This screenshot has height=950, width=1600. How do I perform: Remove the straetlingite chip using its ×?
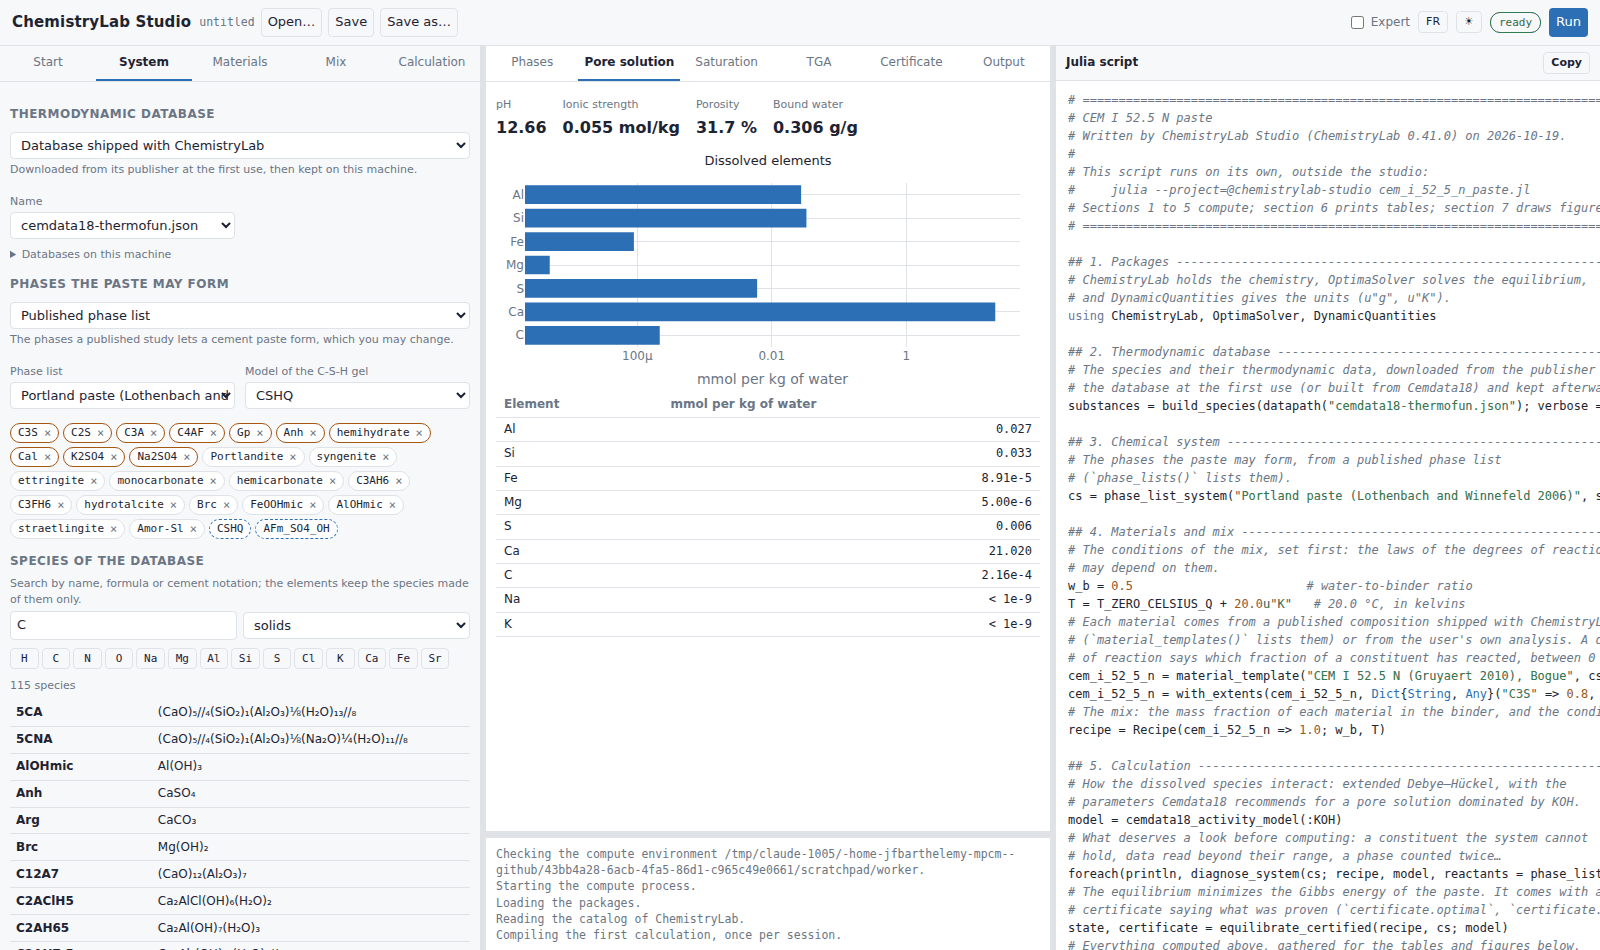click(x=114, y=529)
